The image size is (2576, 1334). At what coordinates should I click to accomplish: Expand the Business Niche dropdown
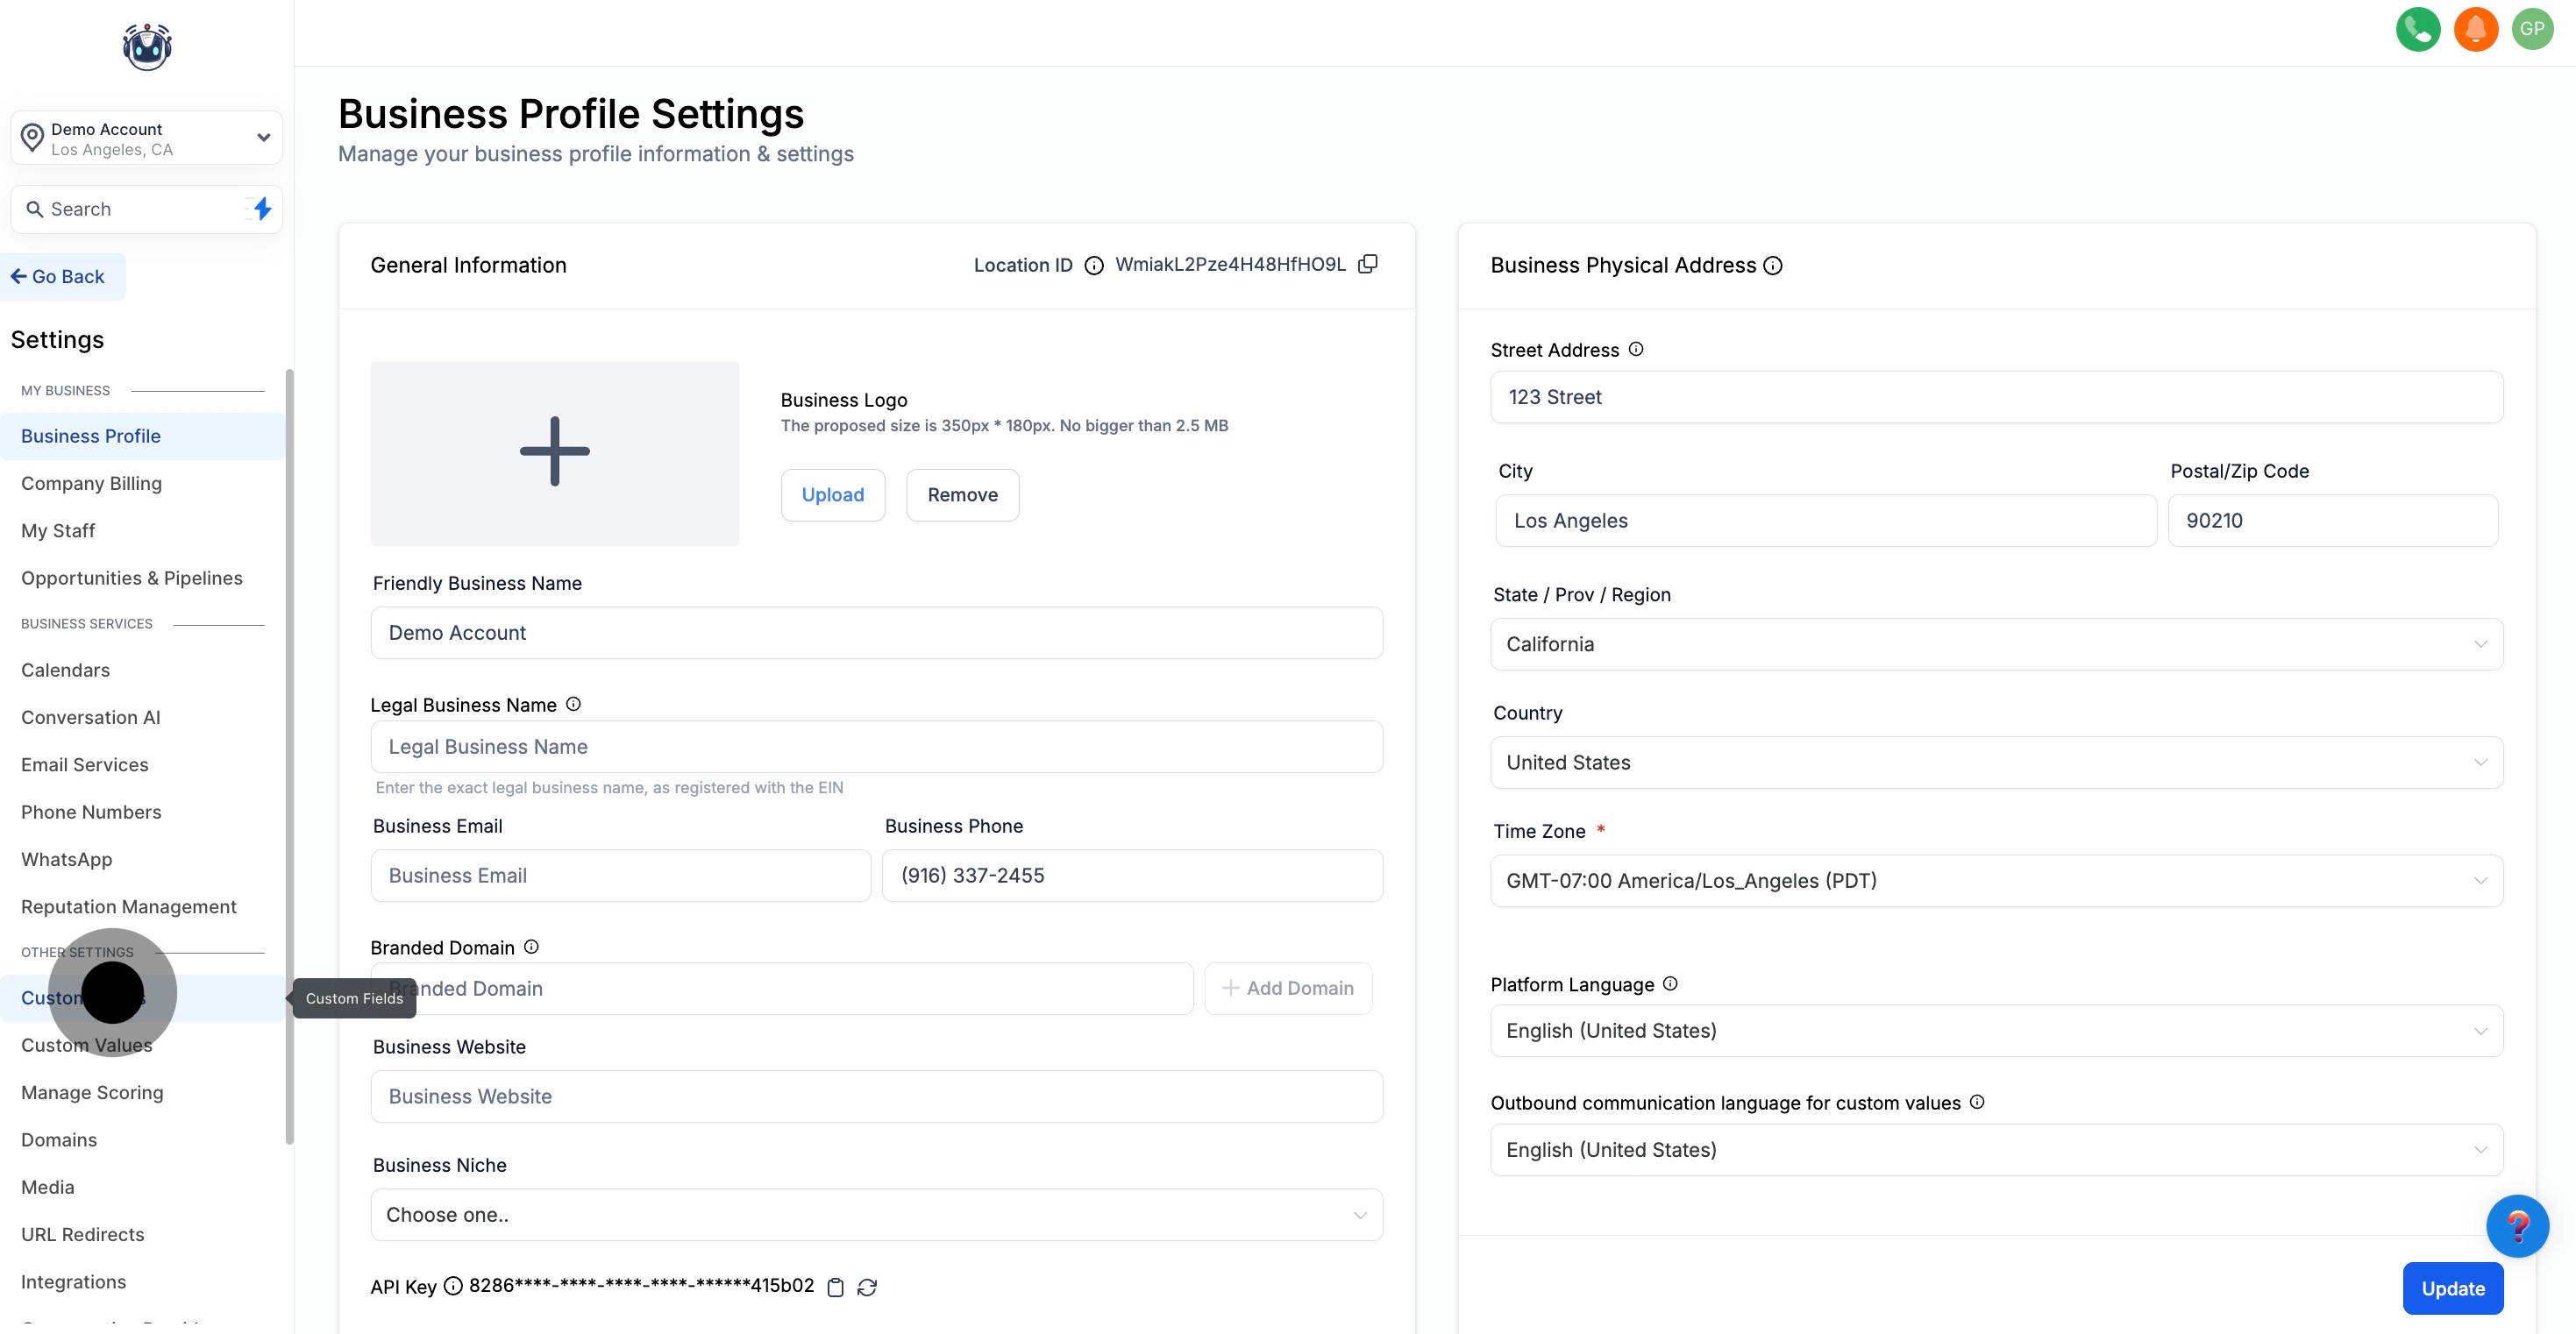click(876, 1215)
